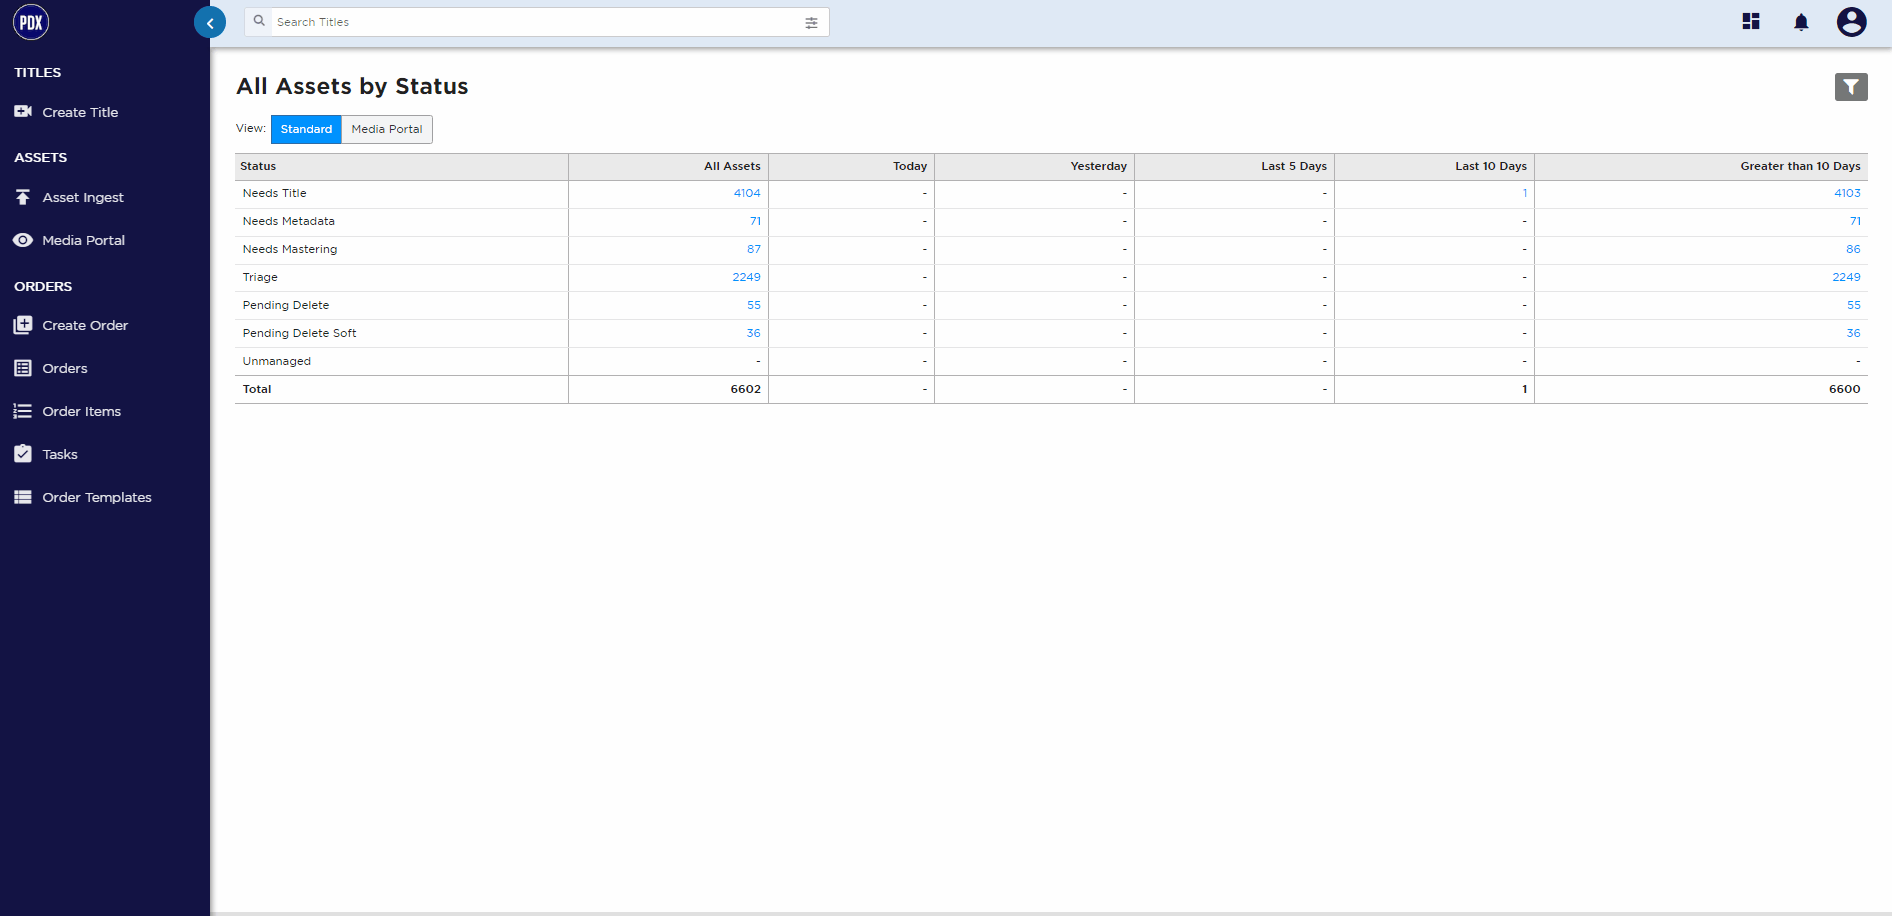Click the Pending Delete status label
The width and height of the screenshot is (1892, 916).
[x=286, y=305]
